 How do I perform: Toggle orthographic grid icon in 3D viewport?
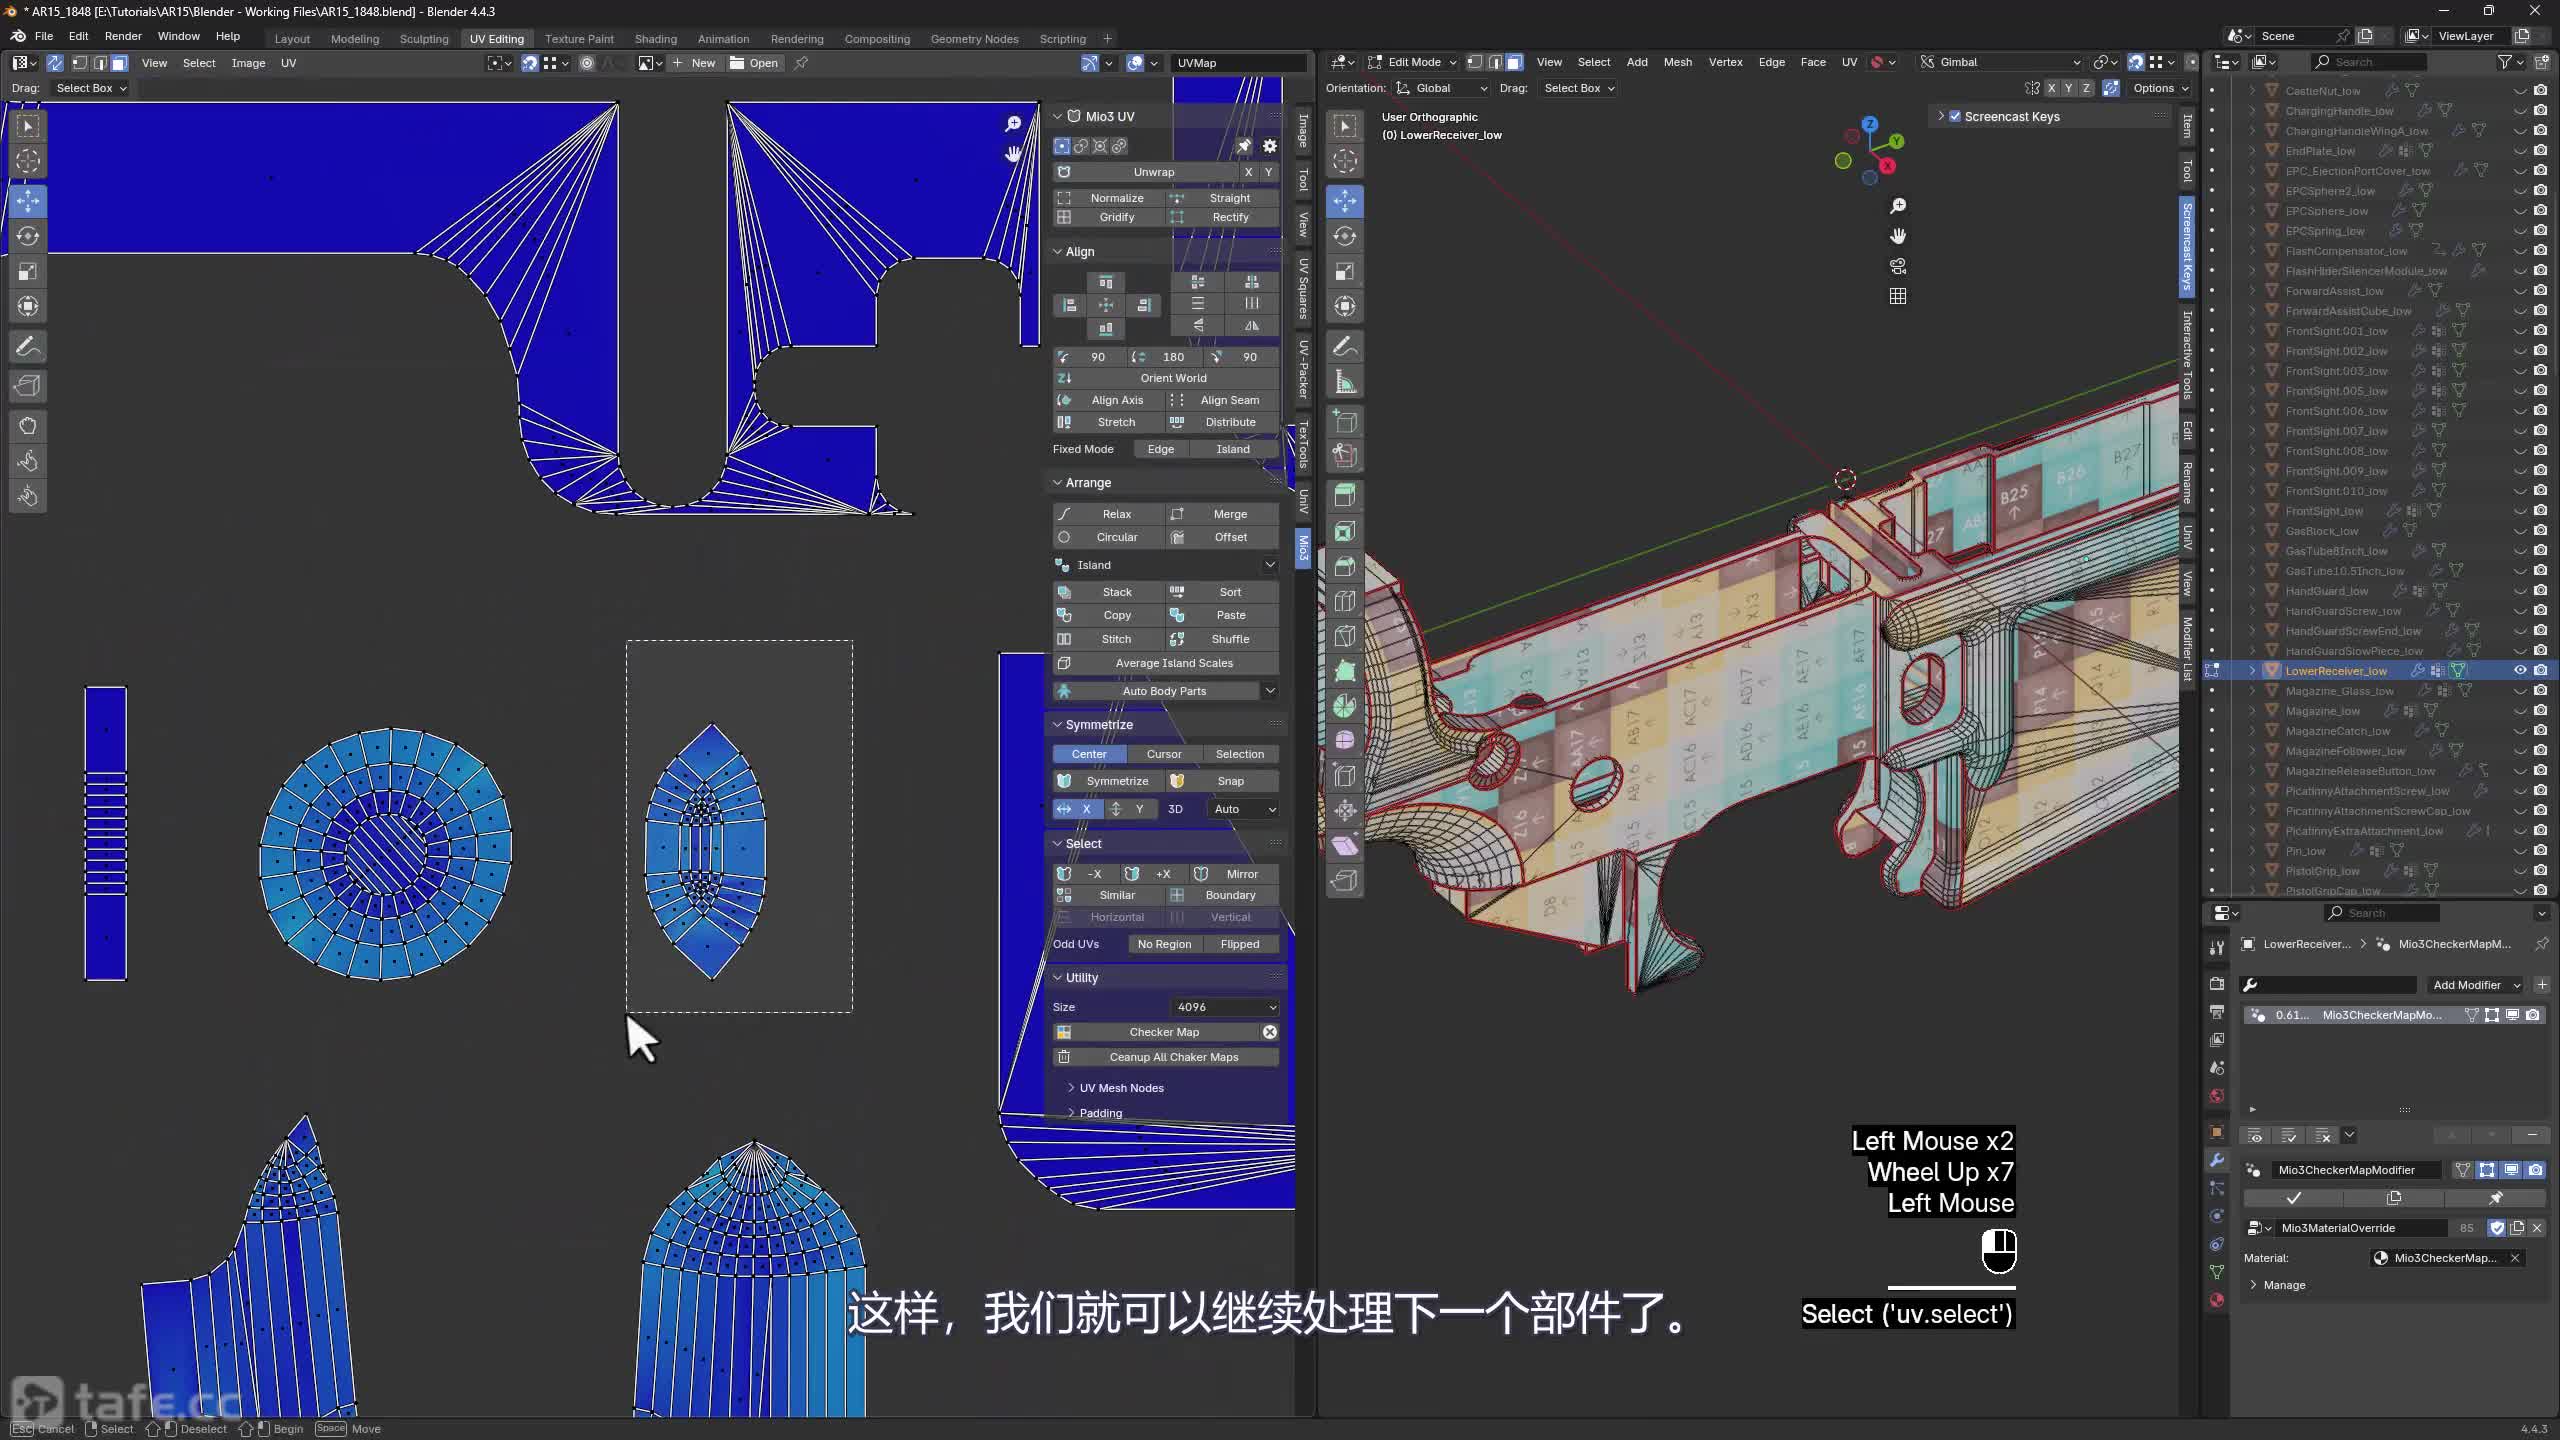(1897, 296)
